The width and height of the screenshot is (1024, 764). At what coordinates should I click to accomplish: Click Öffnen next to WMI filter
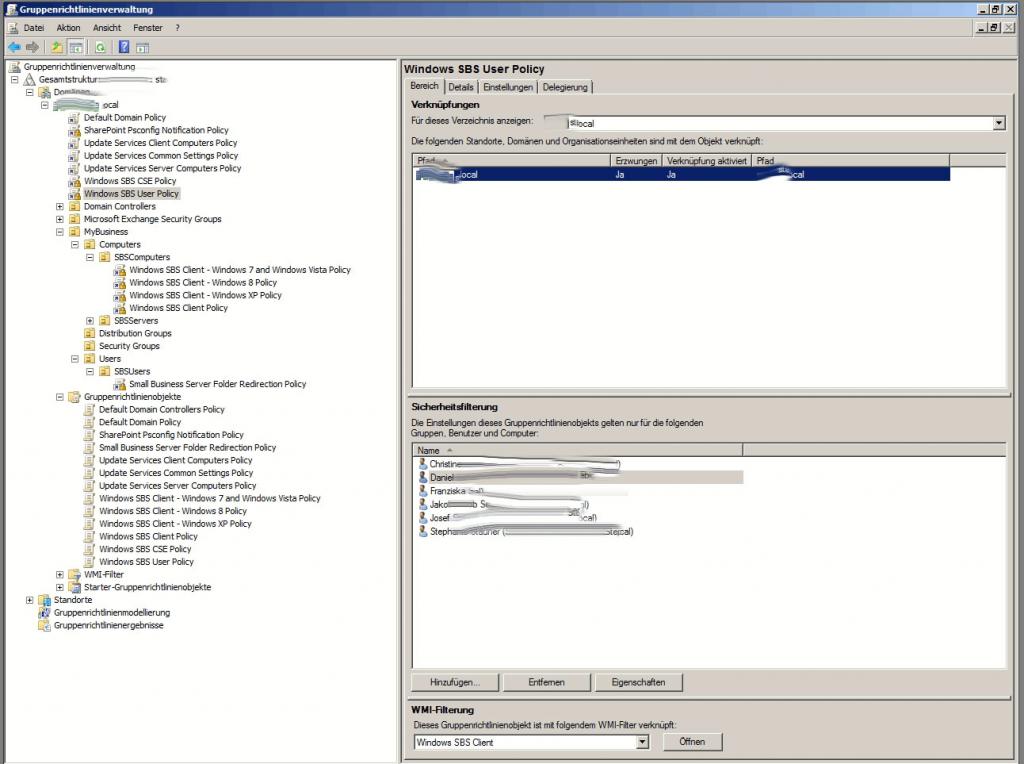(x=692, y=742)
